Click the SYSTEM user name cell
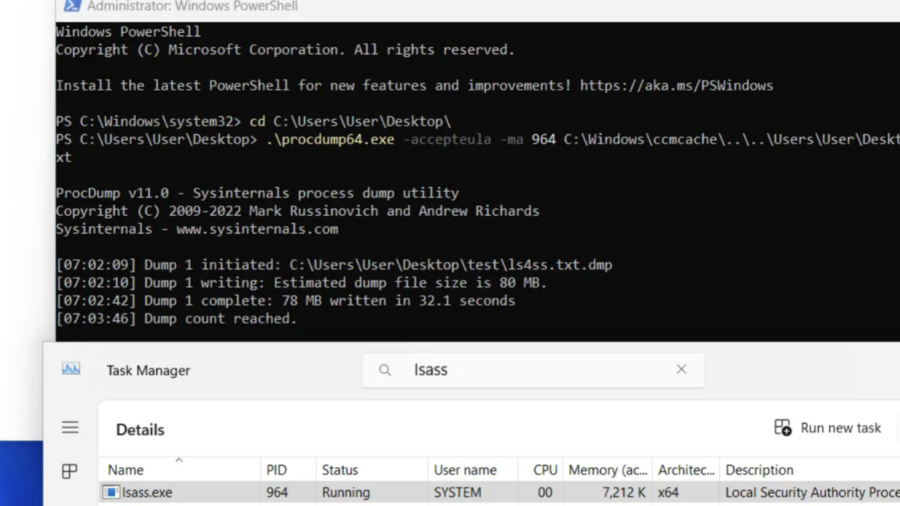The width and height of the screenshot is (900, 506). point(457,492)
